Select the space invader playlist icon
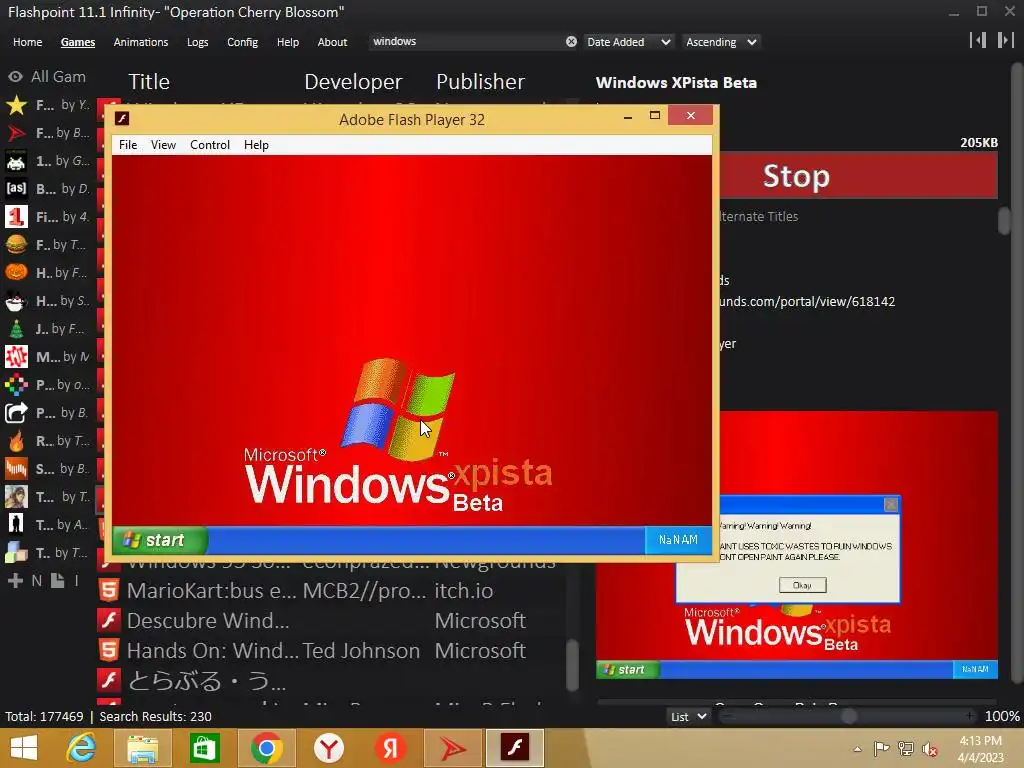Screen dimensions: 1024x768 click(x=16, y=161)
